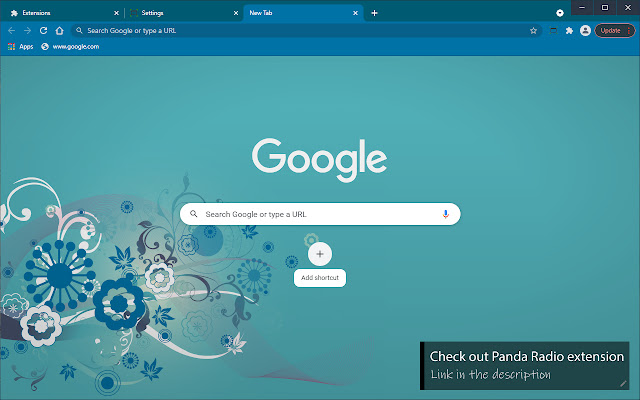Open the media control icon left of extensions
The height and width of the screenshot is (400, 640).
click(553, 31)
